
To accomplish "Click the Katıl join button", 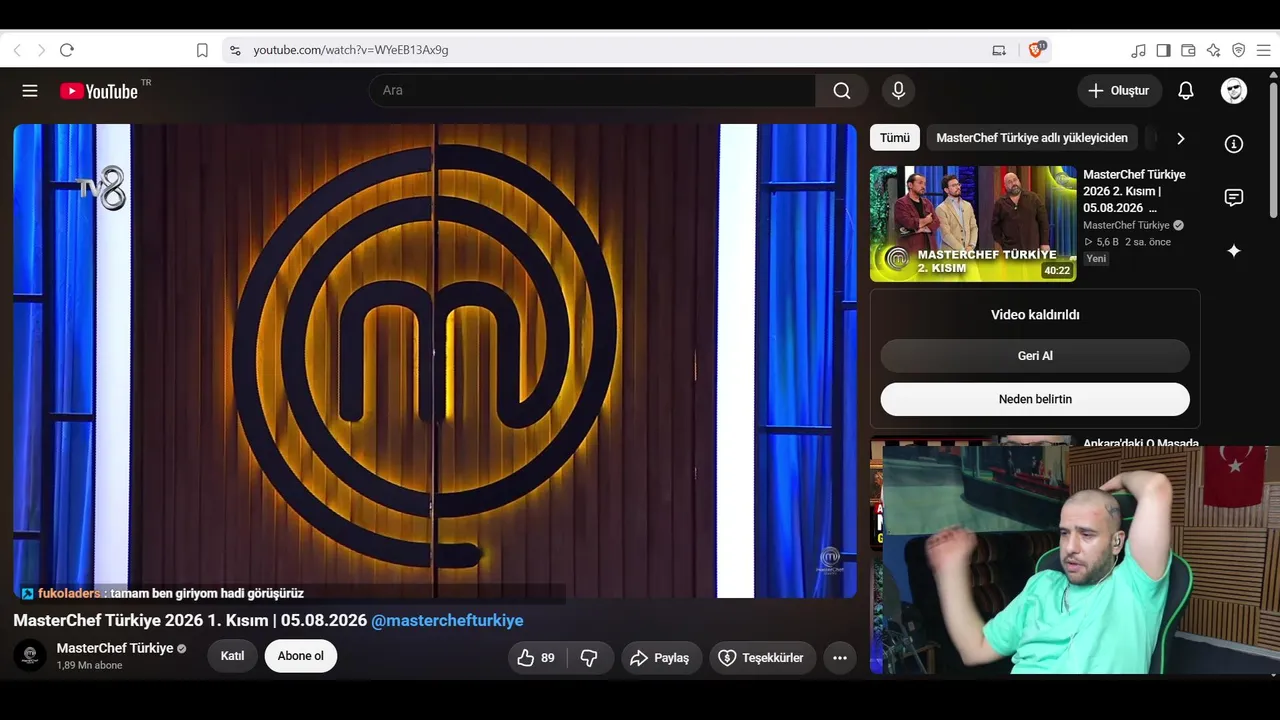I will click(232, 656).
